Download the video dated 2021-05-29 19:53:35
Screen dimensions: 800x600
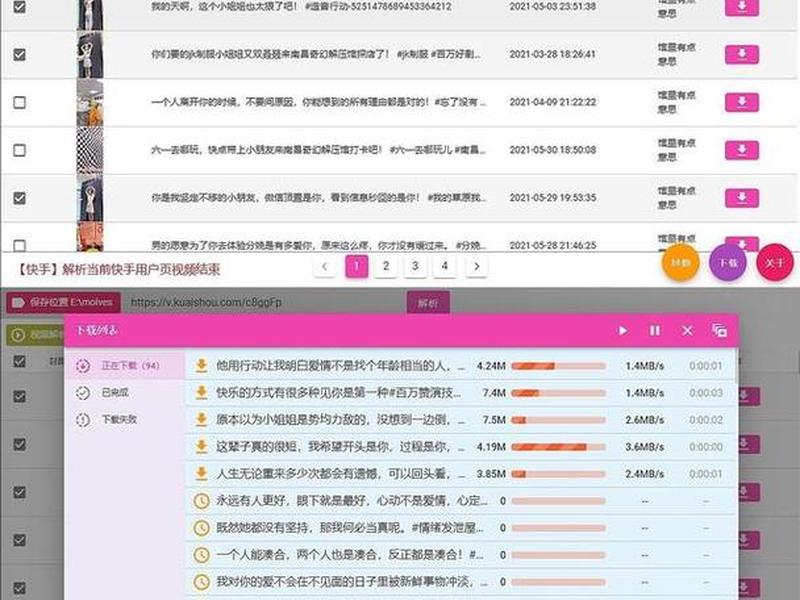click(742, 198)
